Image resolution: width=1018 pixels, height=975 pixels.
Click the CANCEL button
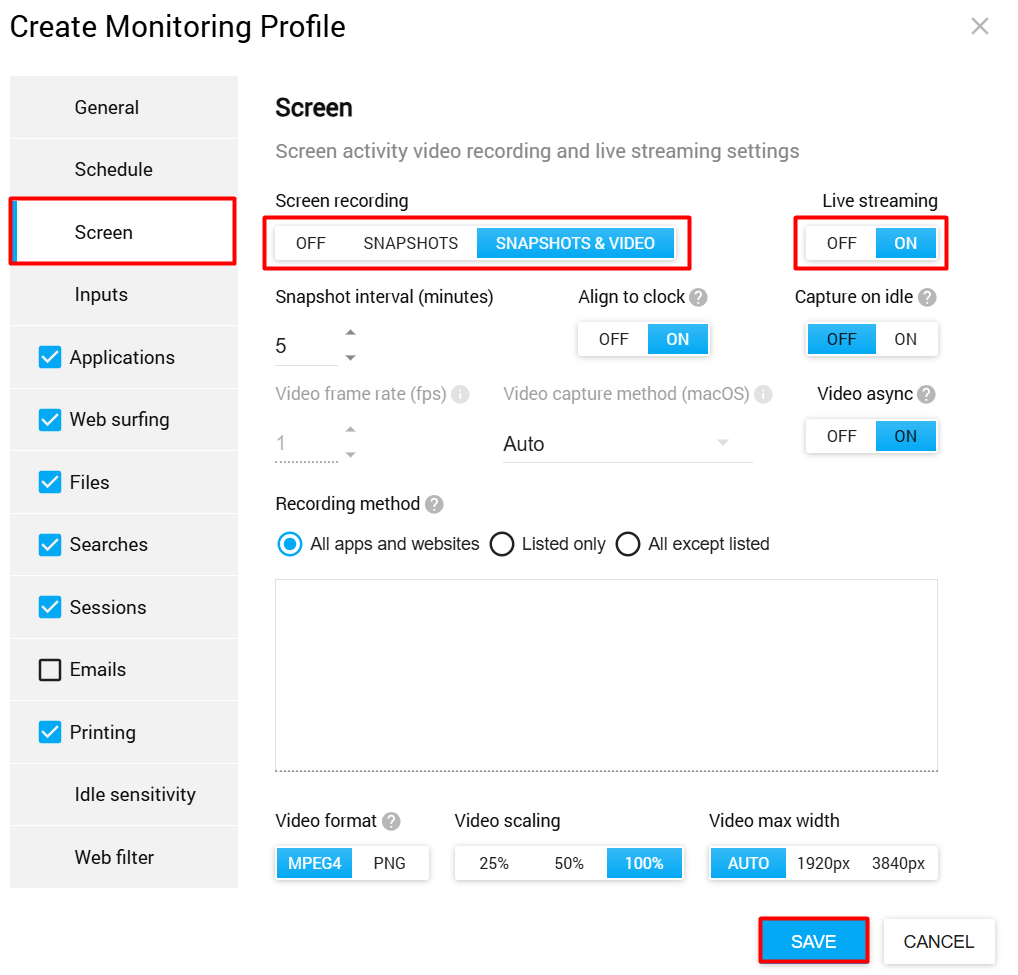938,941
